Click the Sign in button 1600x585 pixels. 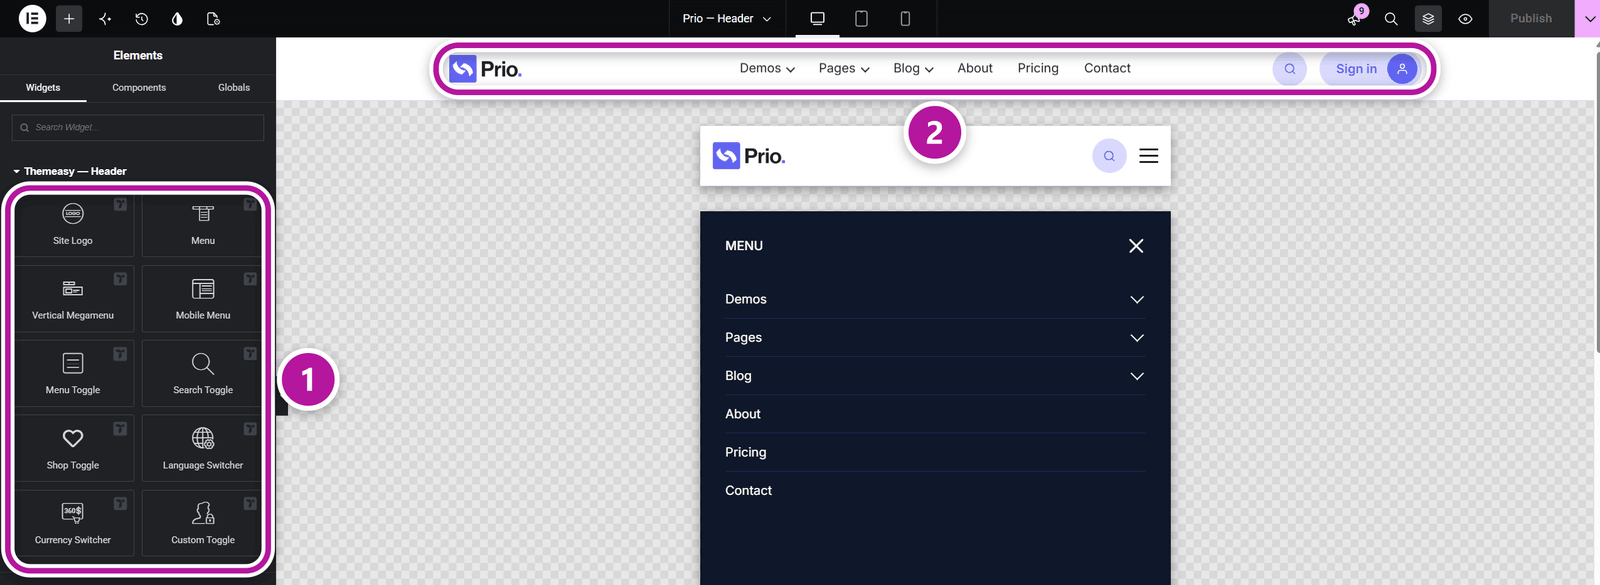[x=1370, y=68]
